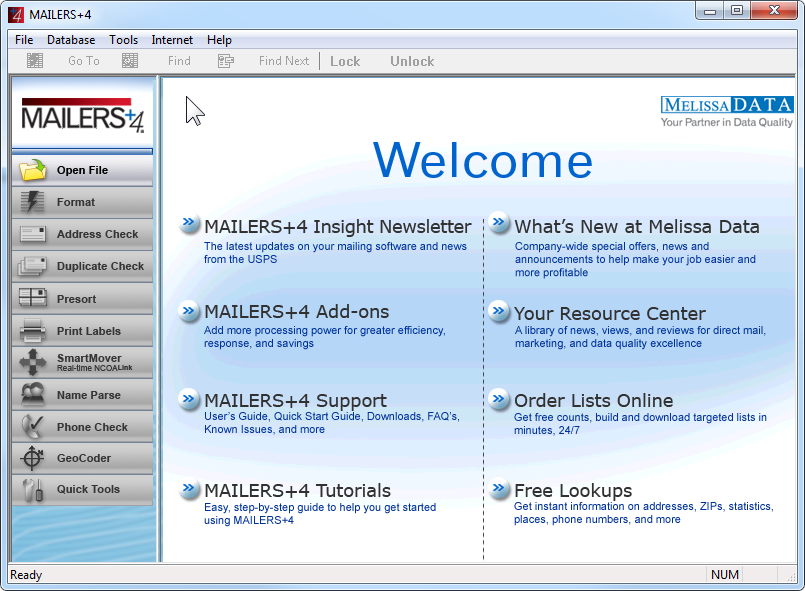
Task: Click the Name Parse button label
Action: (x=89, y=395)
